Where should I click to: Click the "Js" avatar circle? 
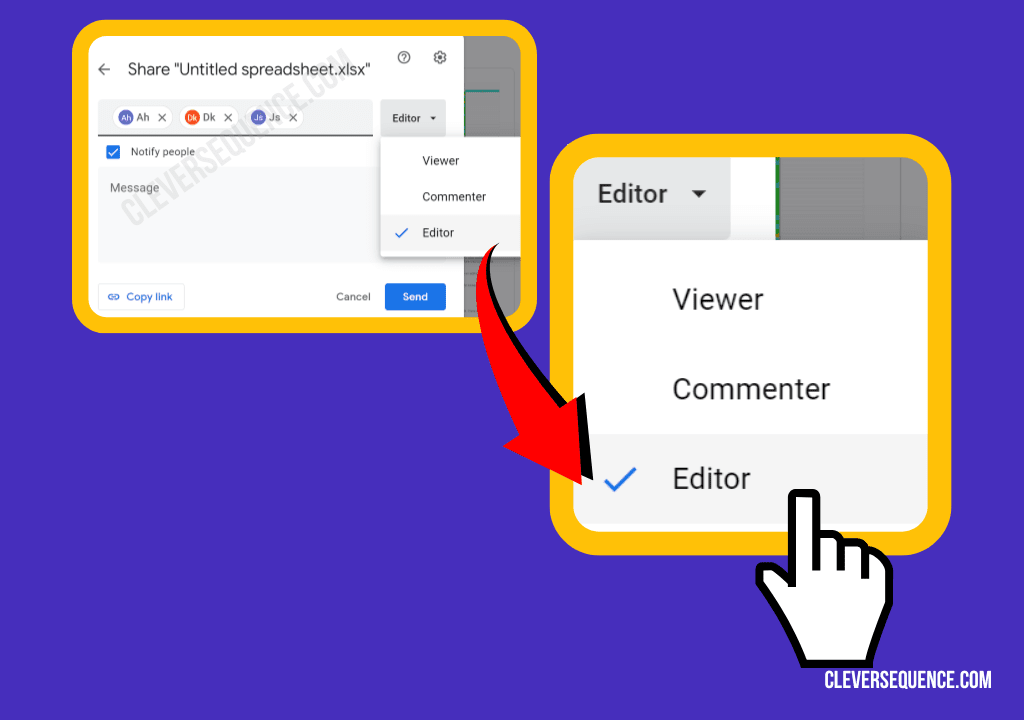click(258, 117)
